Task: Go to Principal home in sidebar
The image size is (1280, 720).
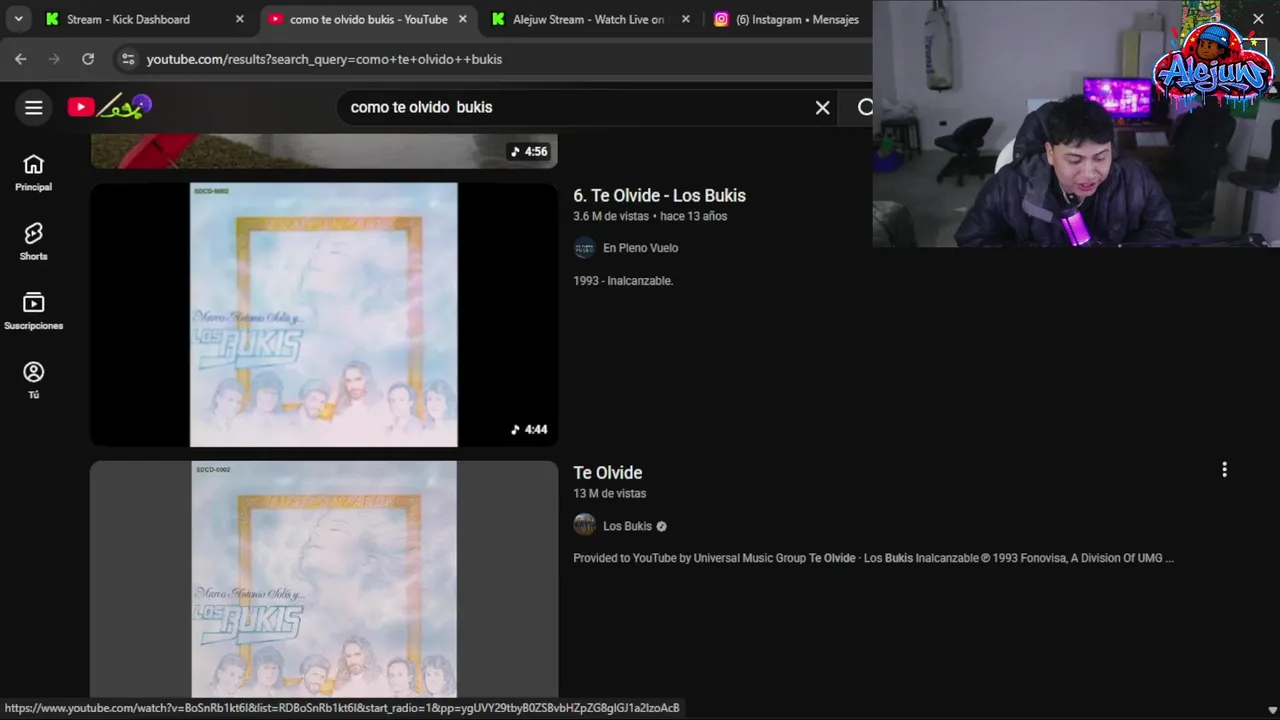Action: (33, 173)
